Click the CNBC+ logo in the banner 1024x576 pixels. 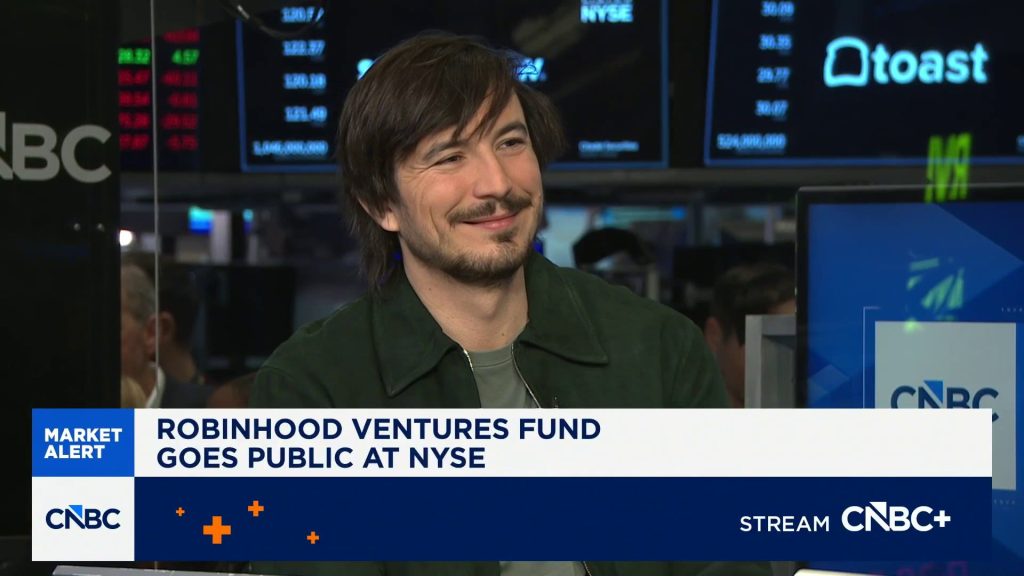895,519
